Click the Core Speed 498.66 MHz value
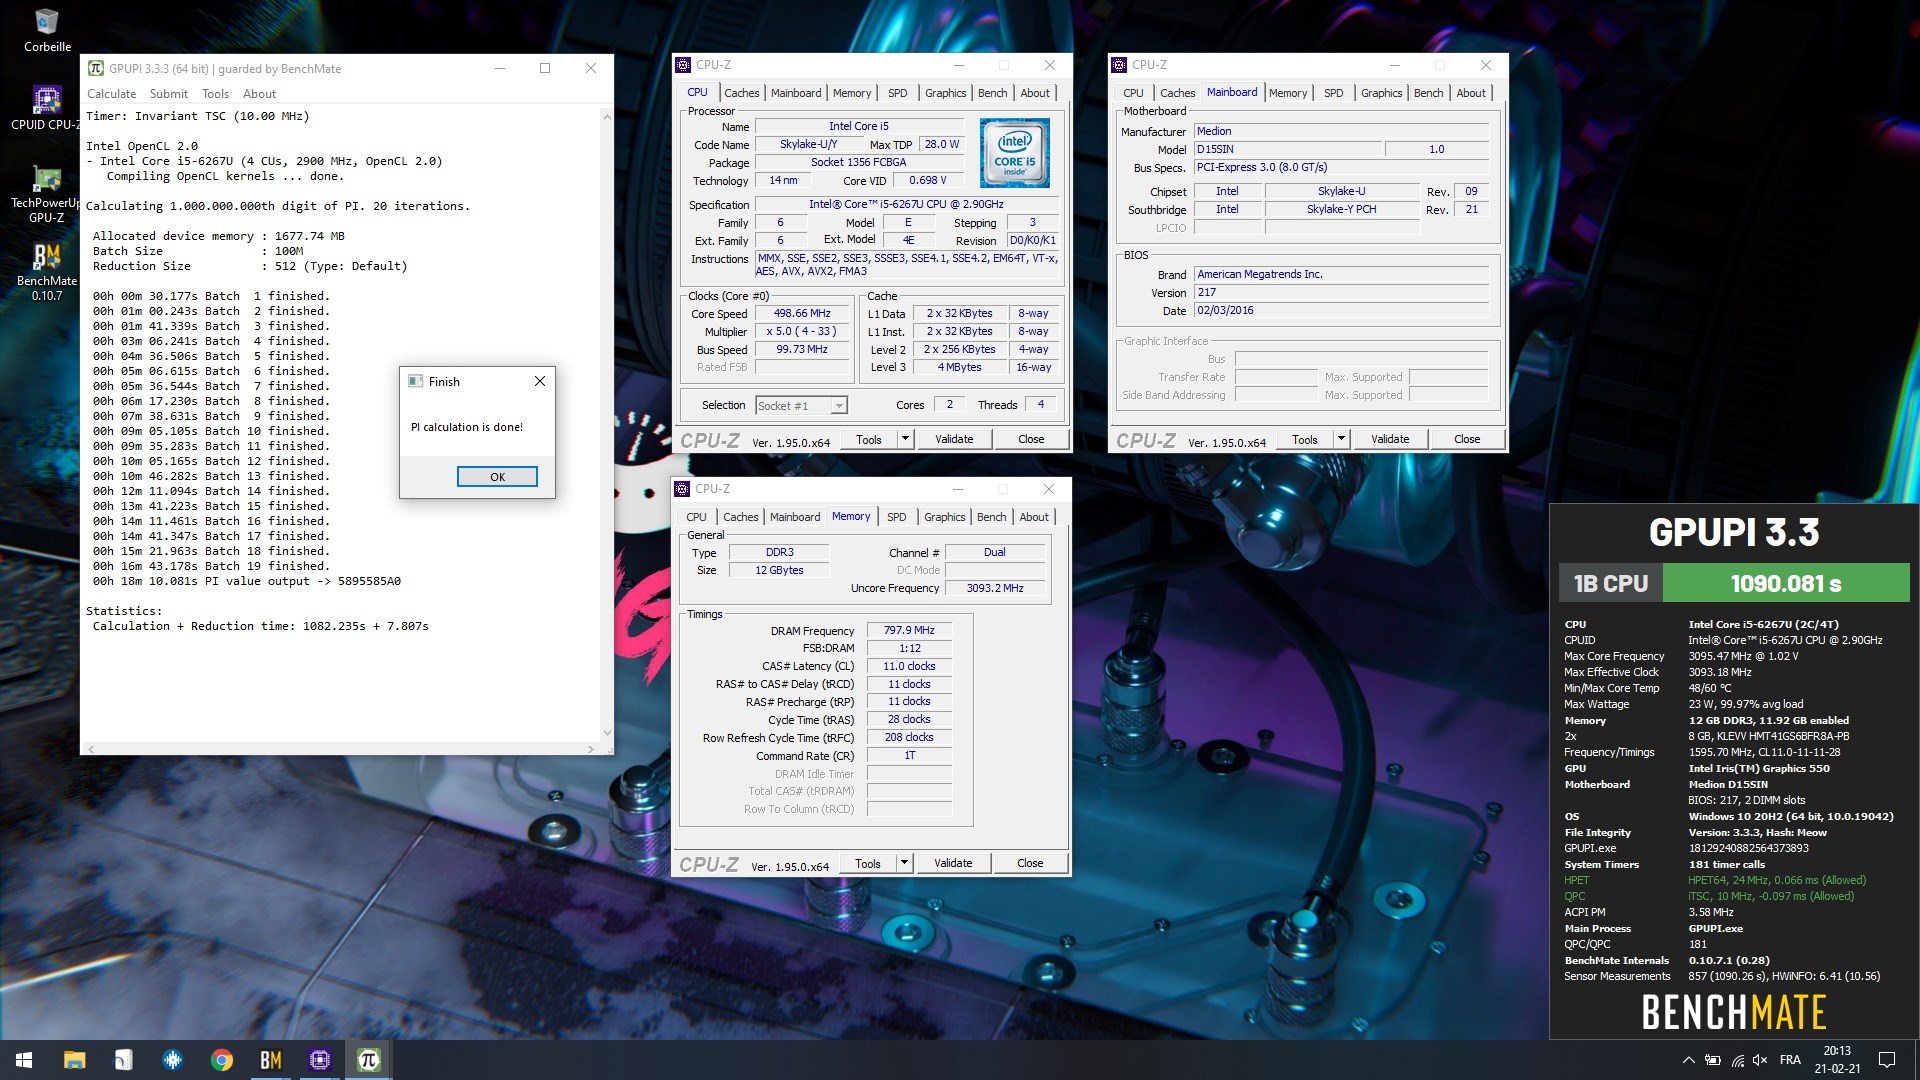 click(802, 313)
